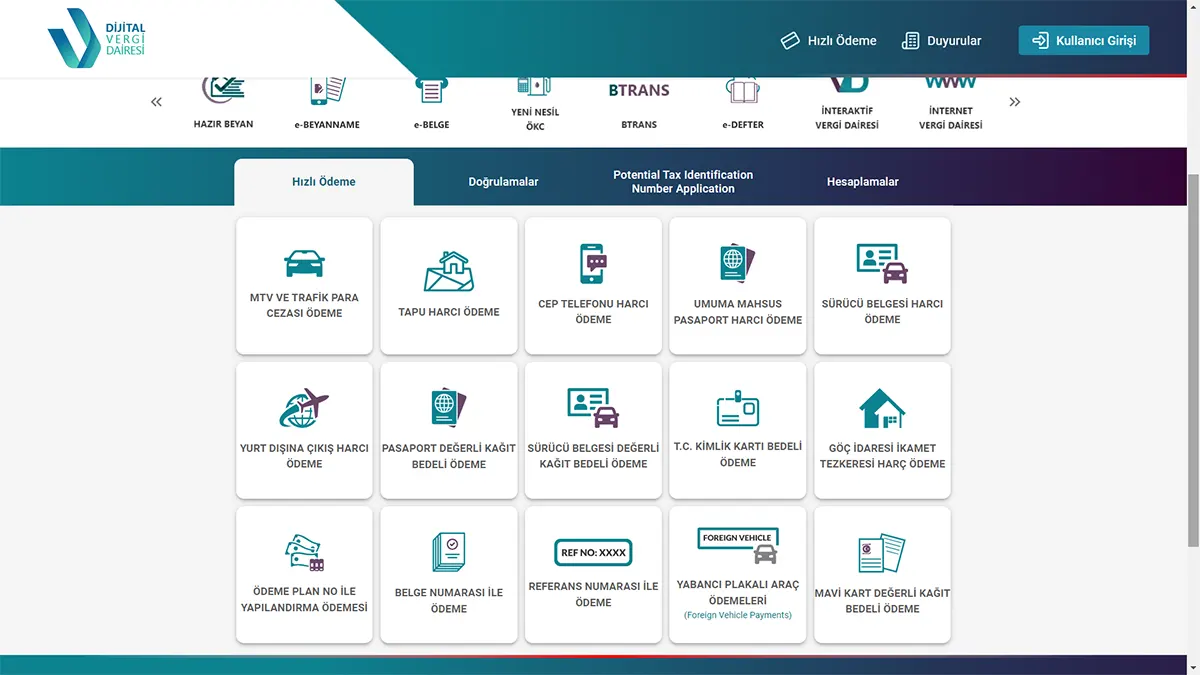Open the Hesaplamalar tab
Viewport: 1200px width, 675px height.
[x=863, y=182]
